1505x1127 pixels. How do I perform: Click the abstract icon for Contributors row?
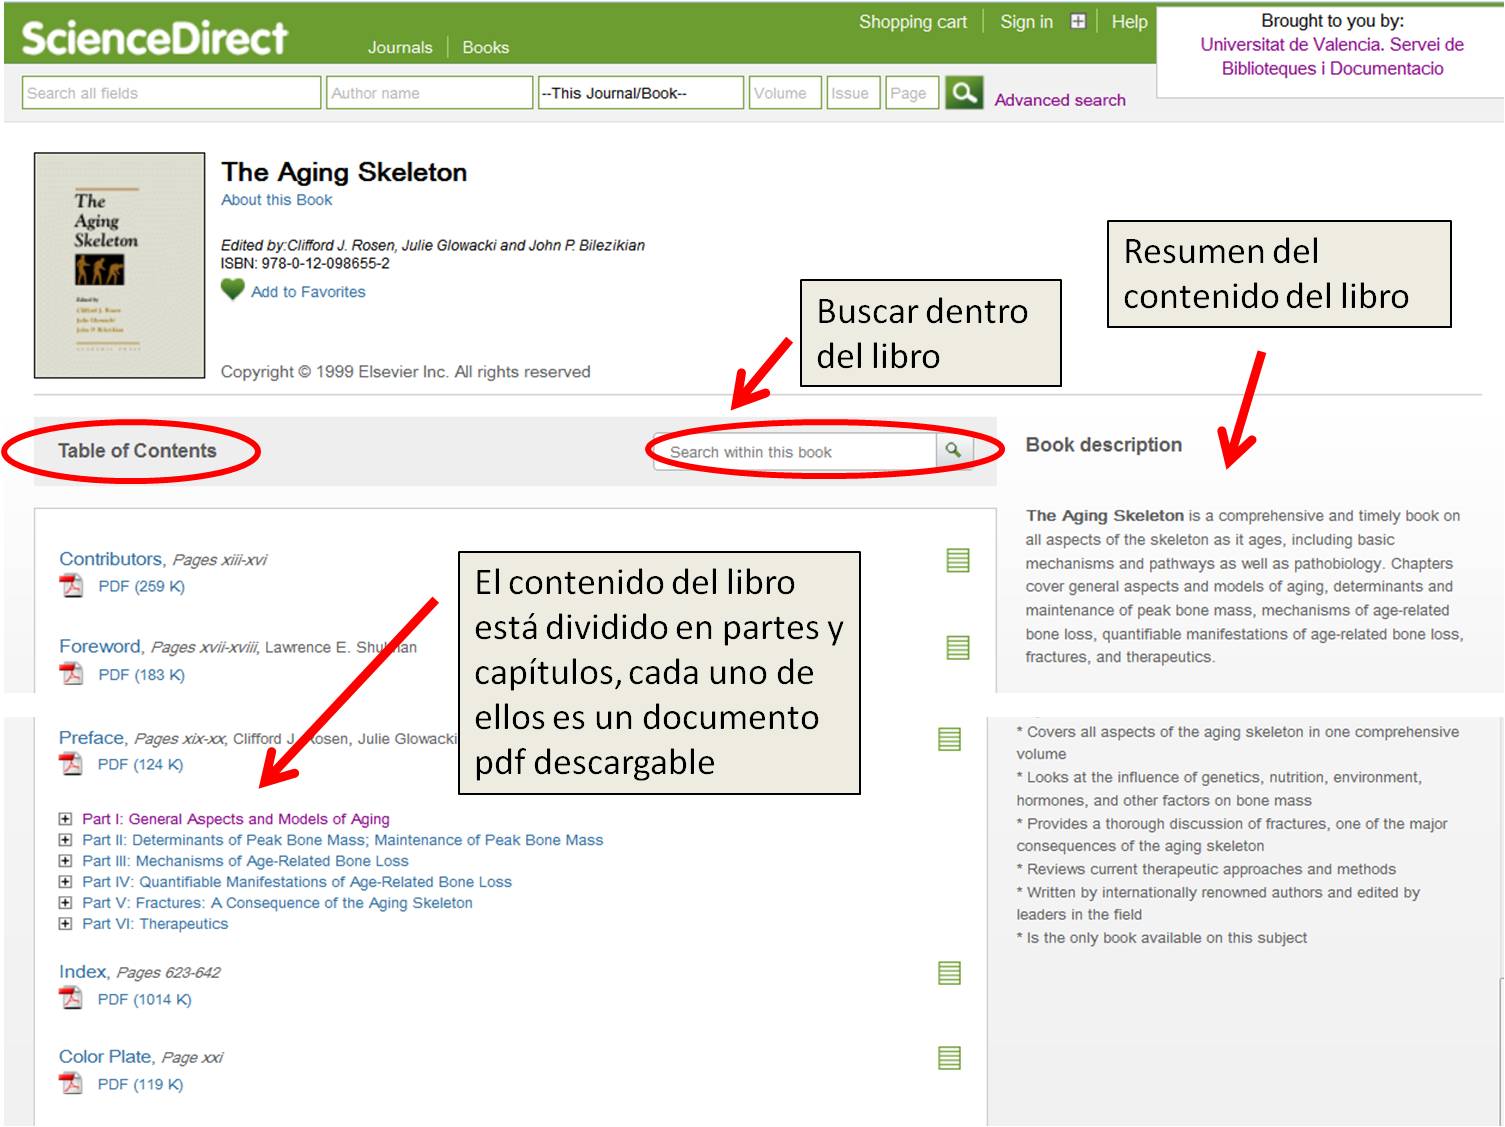tap(958, 560)
